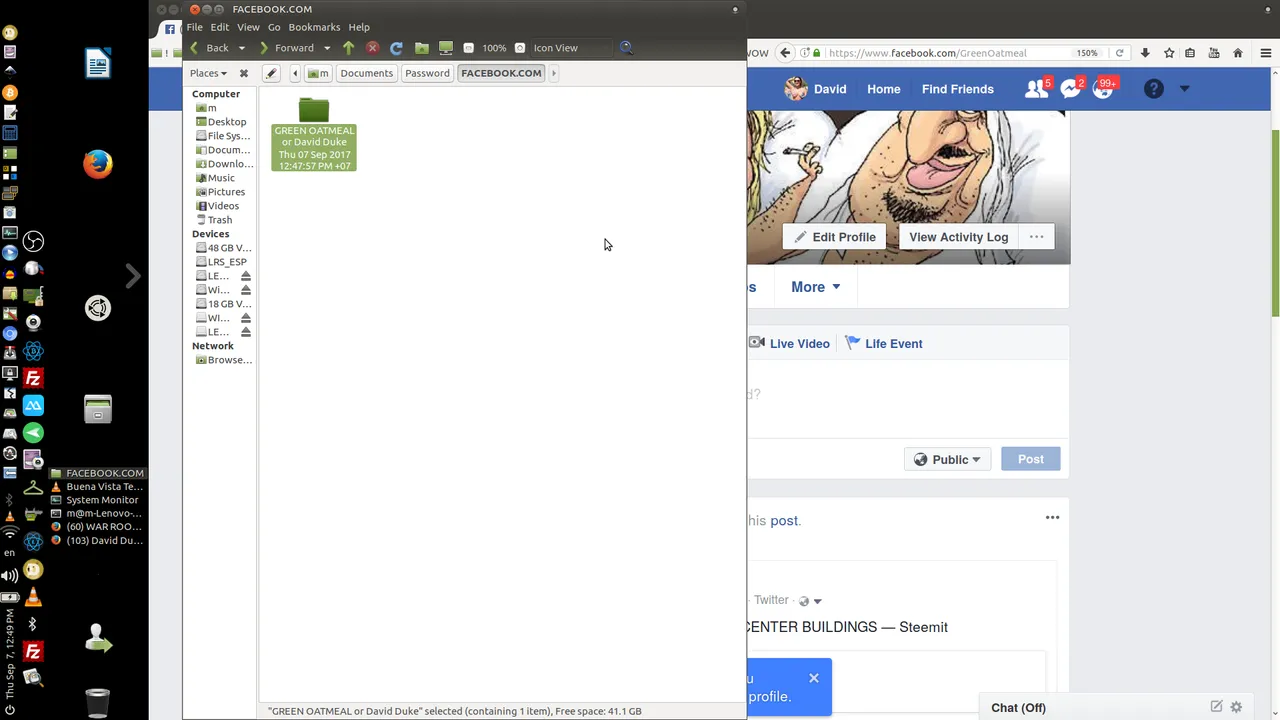
Task: Open the View menu
Action: point(248,27)
